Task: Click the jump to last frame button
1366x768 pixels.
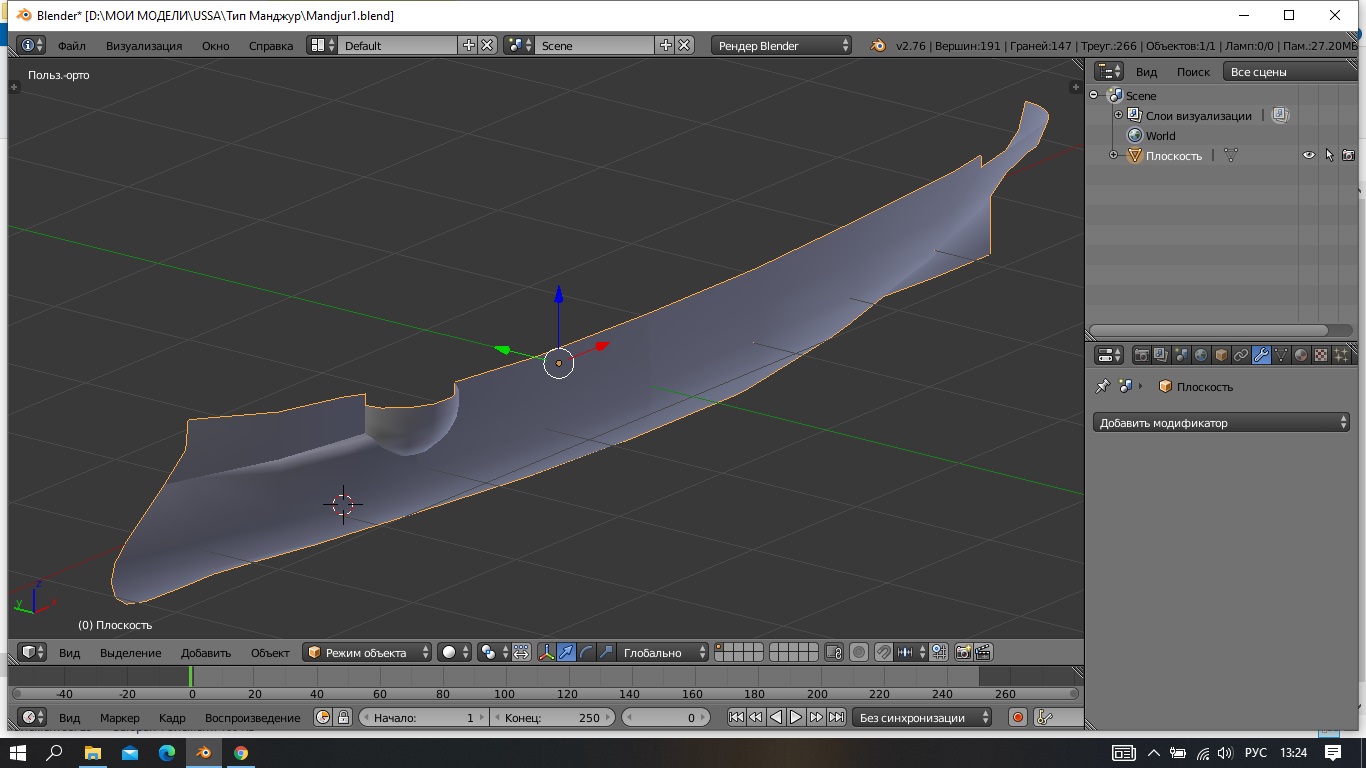Action: [836, 717]
